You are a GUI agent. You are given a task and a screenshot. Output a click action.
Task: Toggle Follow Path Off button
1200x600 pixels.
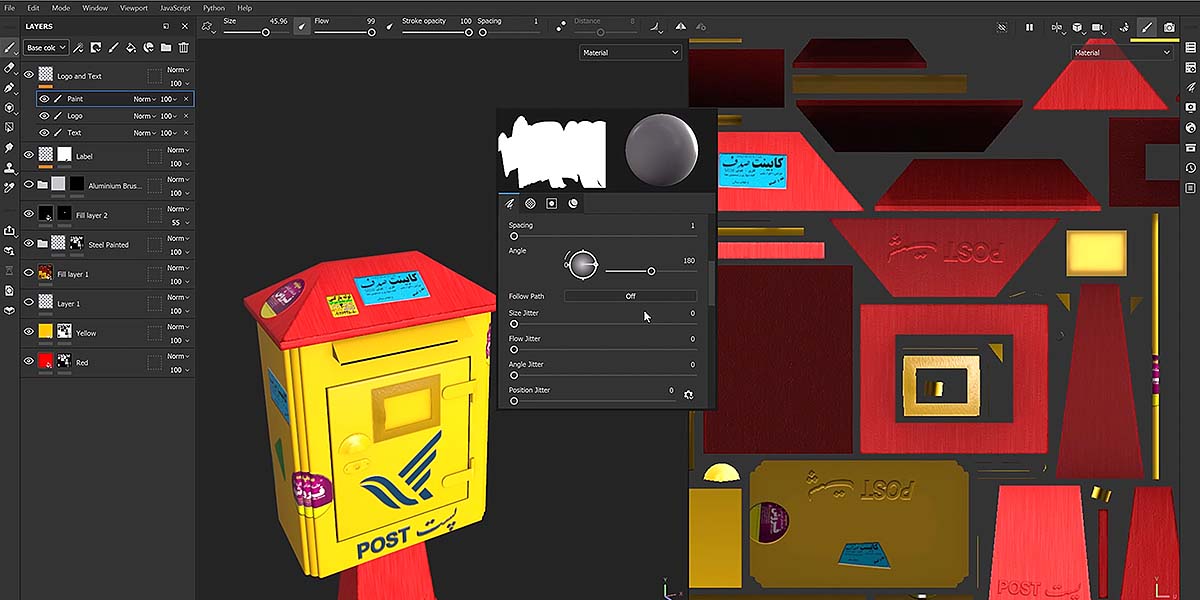[x=630, y=296]
